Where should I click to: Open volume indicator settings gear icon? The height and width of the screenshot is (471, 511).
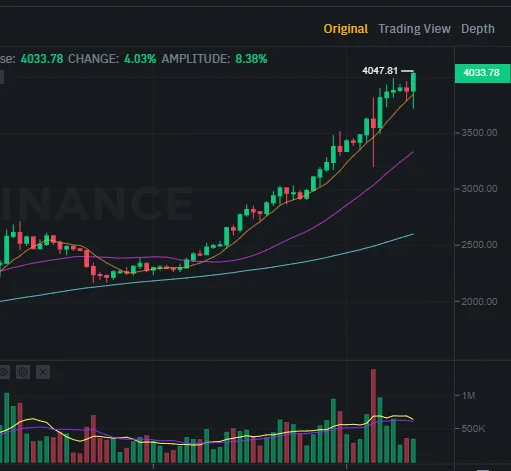click(x=23, y=372)
